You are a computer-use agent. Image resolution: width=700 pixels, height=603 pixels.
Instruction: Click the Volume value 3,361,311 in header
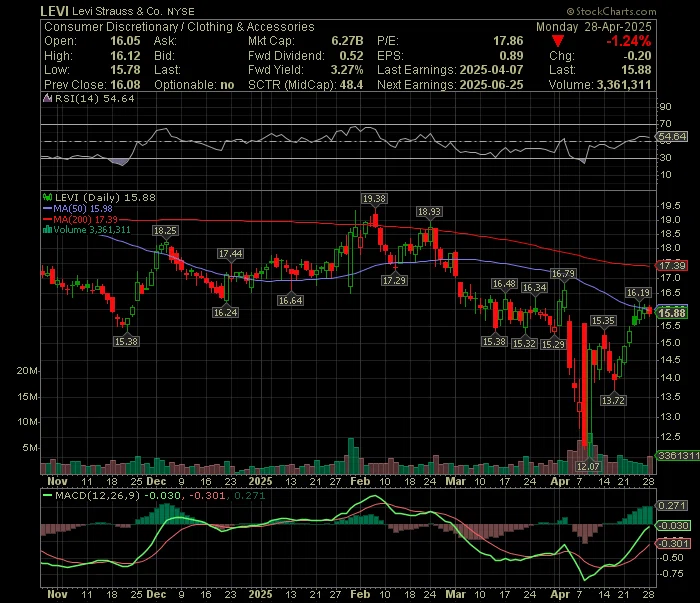(x=624, y=85)
